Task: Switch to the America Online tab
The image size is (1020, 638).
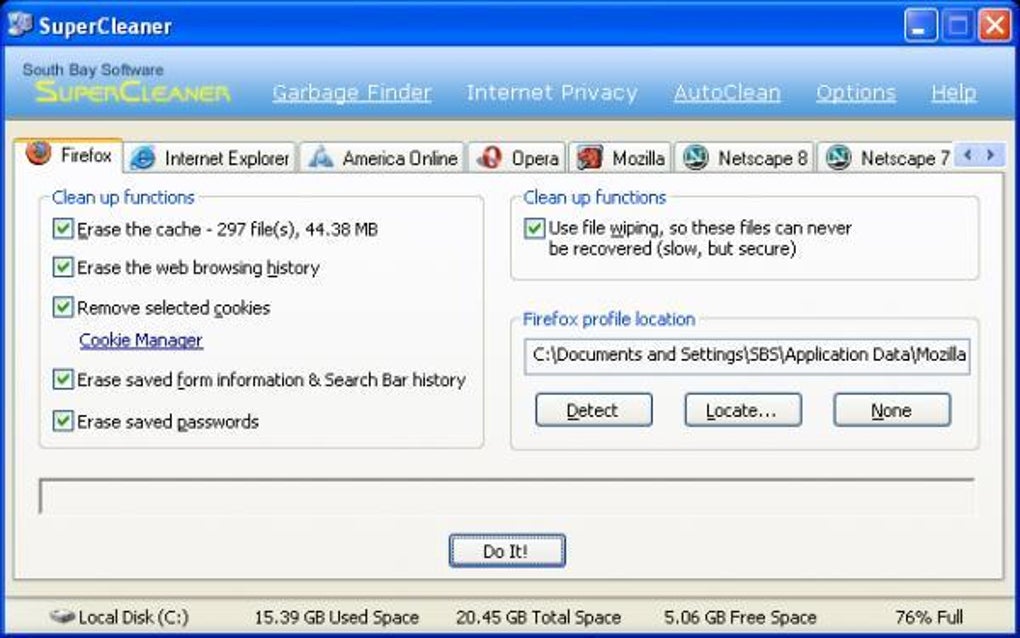Action: (383, 158)
